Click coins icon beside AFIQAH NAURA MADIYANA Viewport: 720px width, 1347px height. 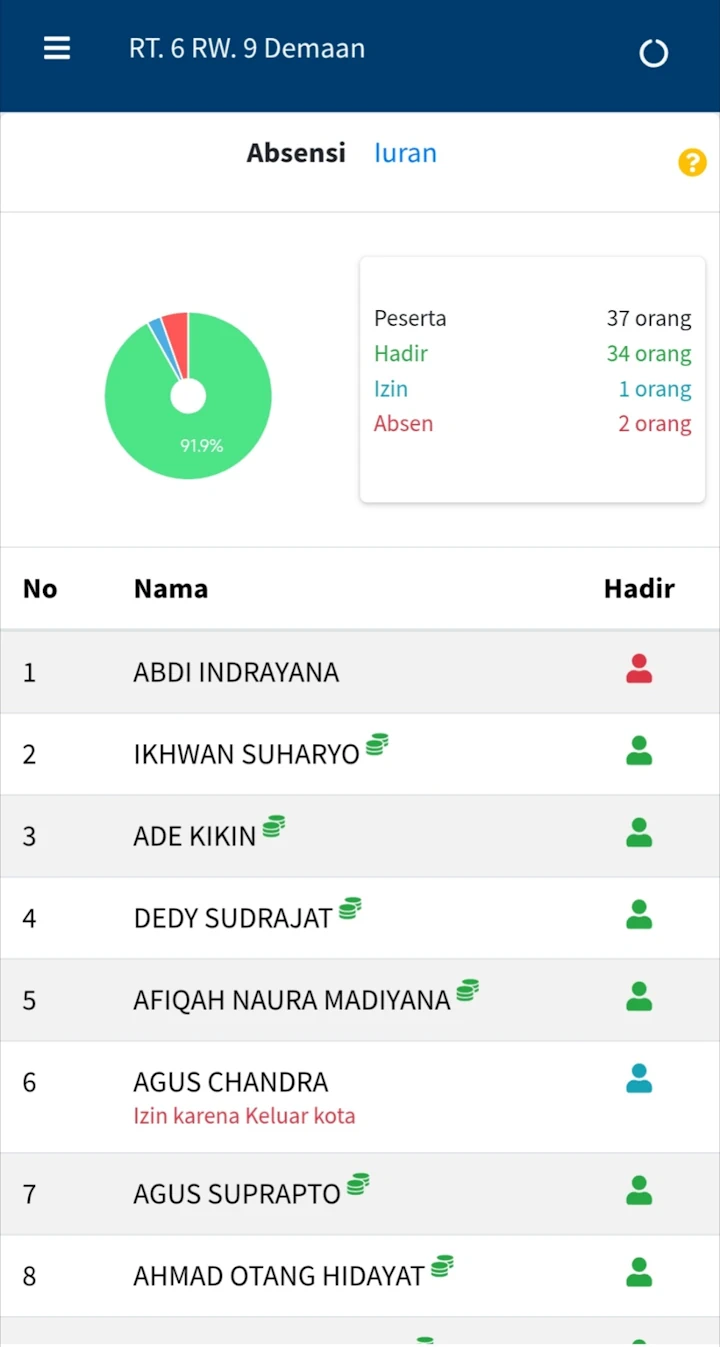(467, 990)
